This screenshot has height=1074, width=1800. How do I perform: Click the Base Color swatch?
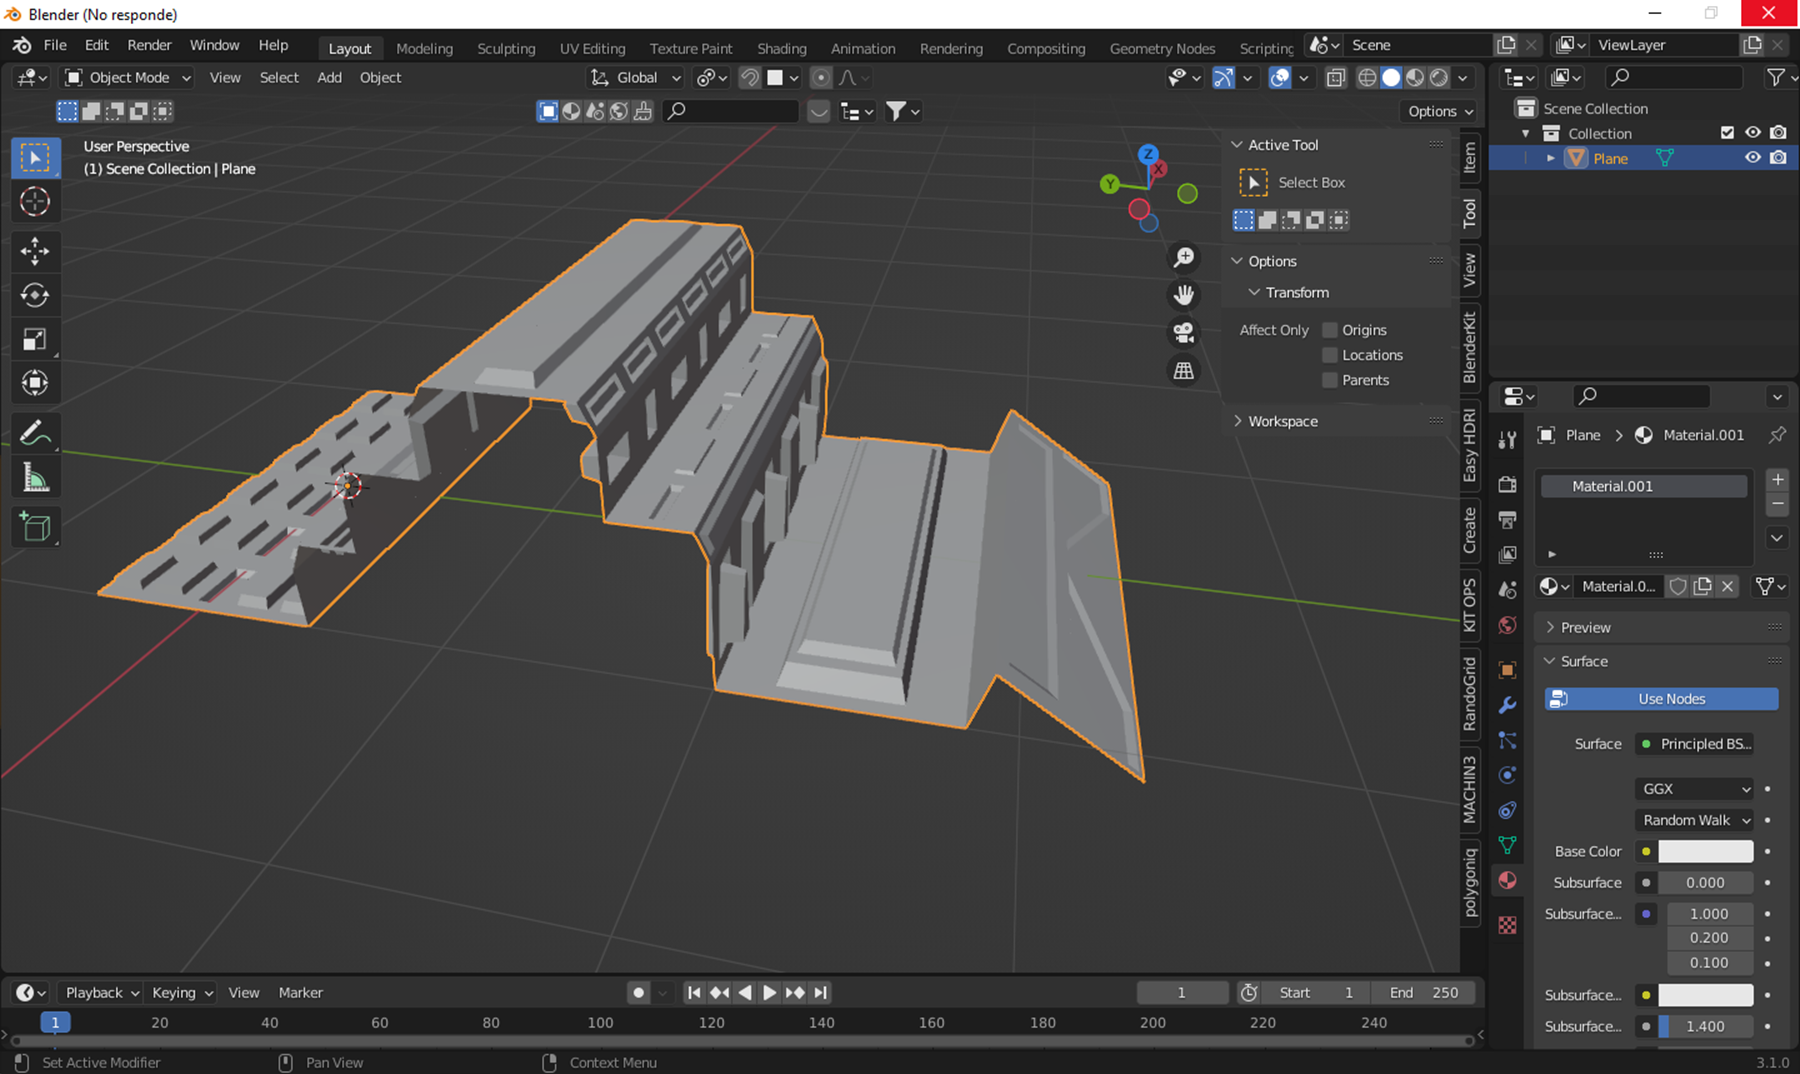click(1705, 851)
